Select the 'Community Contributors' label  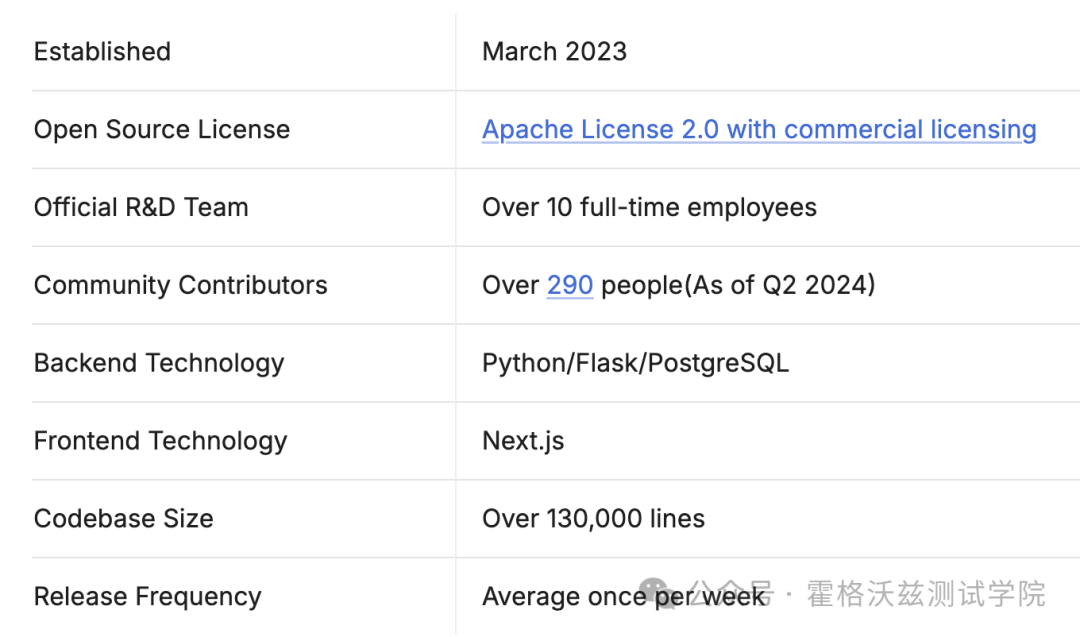[x=180, y=285]
